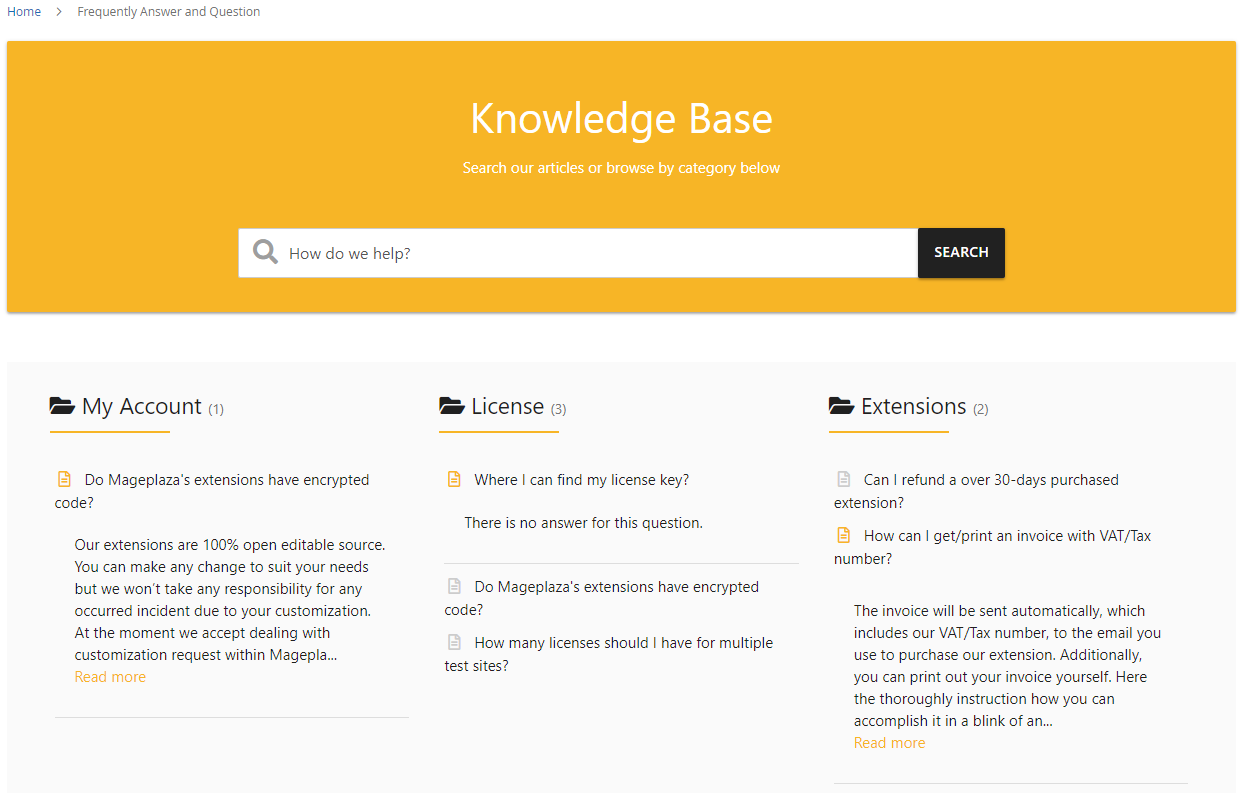Click the Extensions folder icon
1248x793 pixels.
(x=842, y=406)
